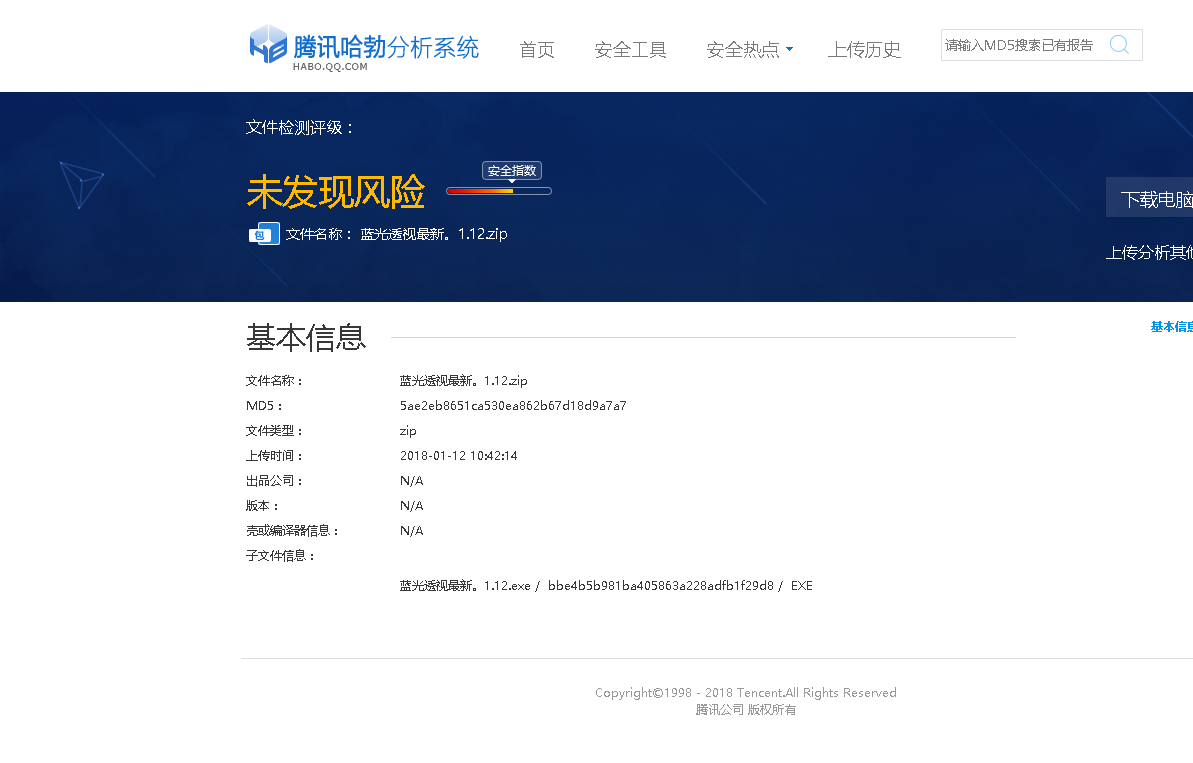Open the 安全工具 menu item

coord(630,50)
